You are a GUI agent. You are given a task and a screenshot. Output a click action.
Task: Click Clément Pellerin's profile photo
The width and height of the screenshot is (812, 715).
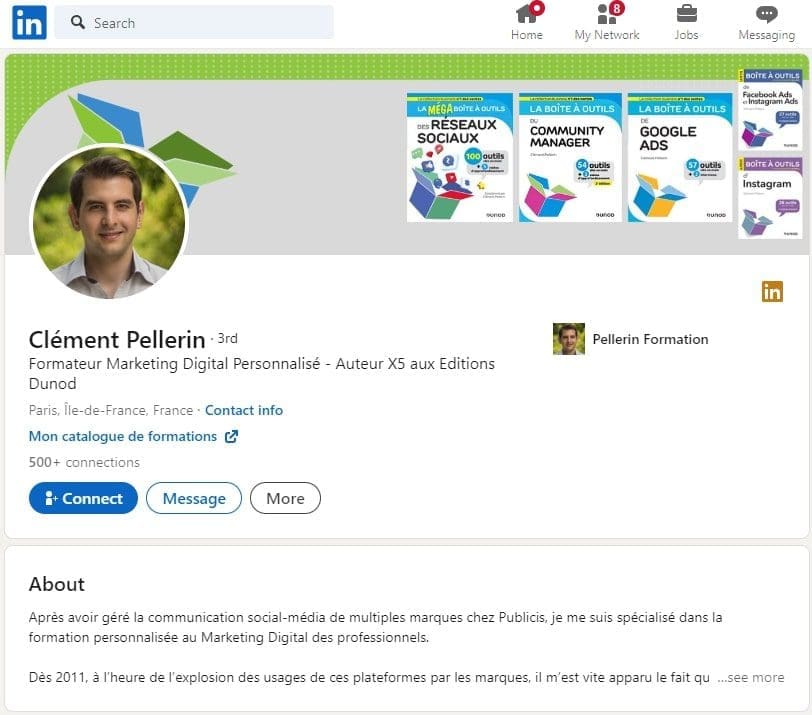click(x=109, y=223)
